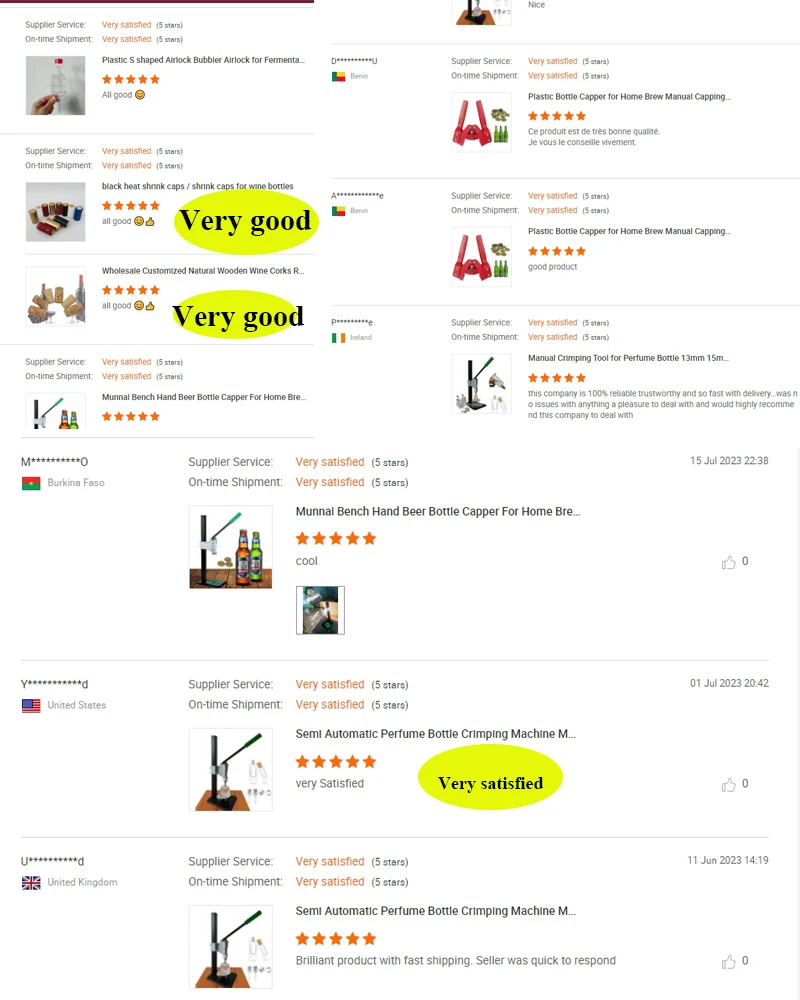Open red bottle capper thumbnail for "good product" review
This screenshot has width=800, height=1000.
(481, 256)
